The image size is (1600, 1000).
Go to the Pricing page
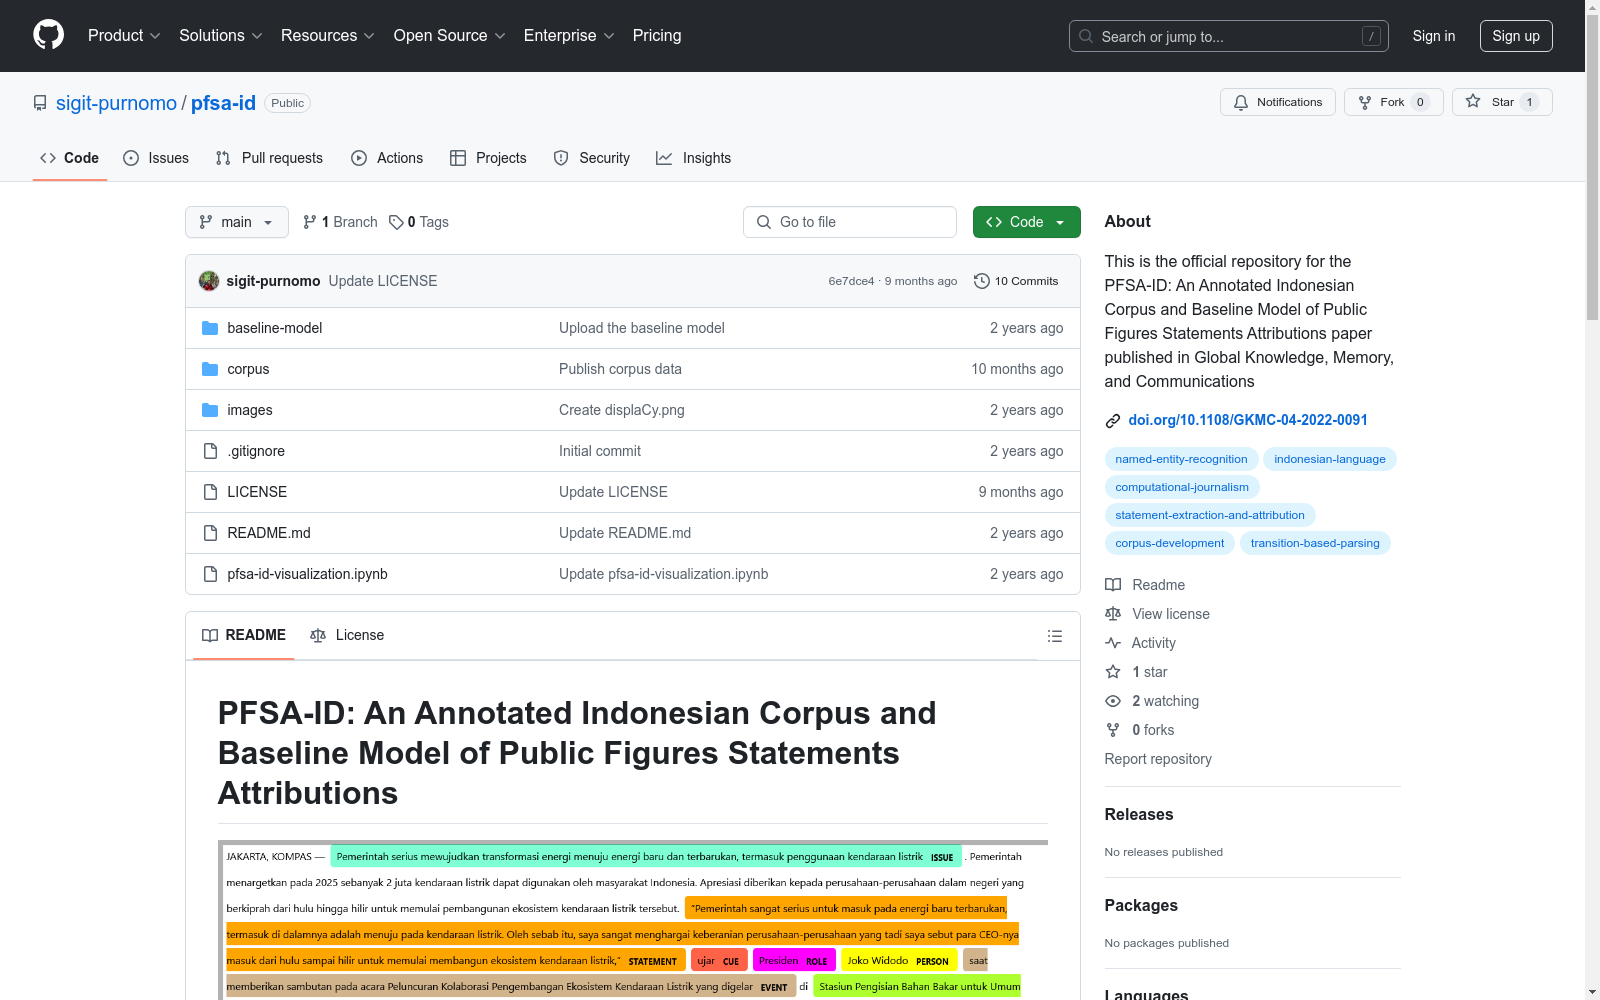click(x=657, y=35)
